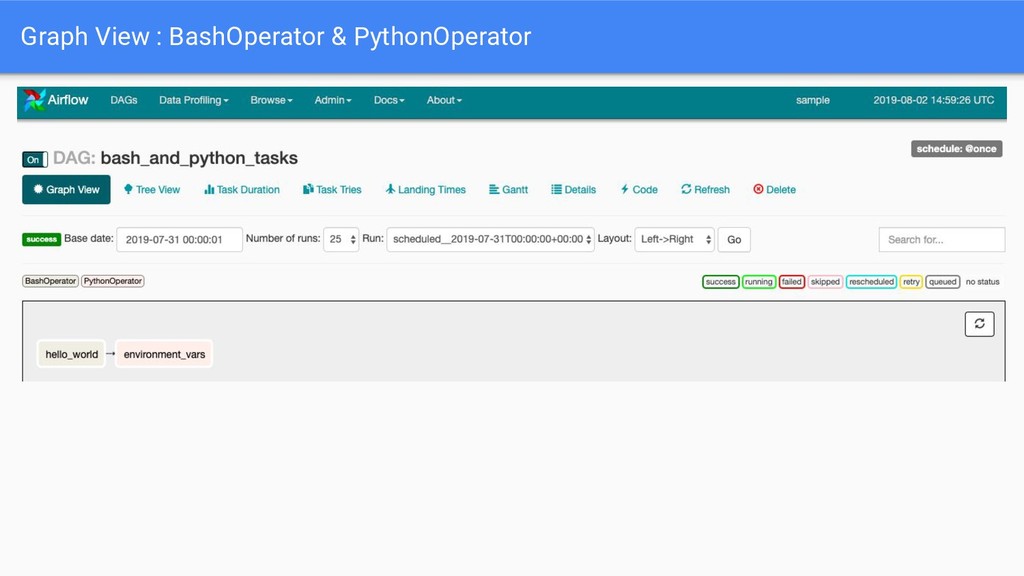
Task: Select the hello_world task node
Action: (x=71, y=354)
